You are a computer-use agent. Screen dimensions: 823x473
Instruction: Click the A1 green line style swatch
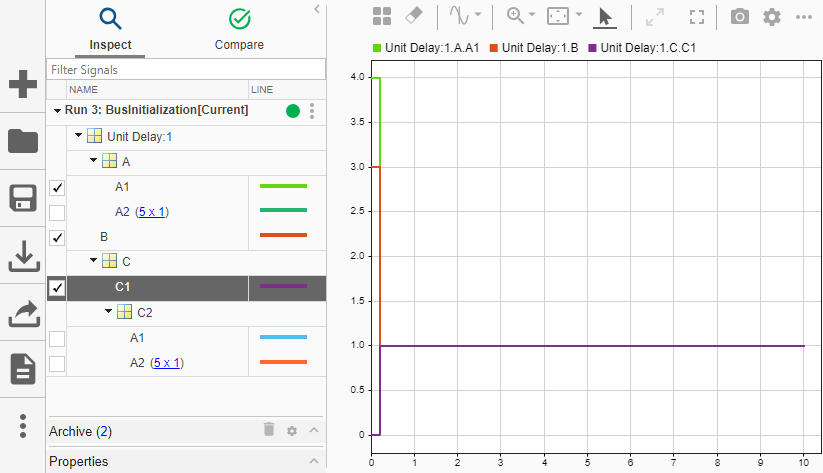pyautogui.click(x=283, y=186)
